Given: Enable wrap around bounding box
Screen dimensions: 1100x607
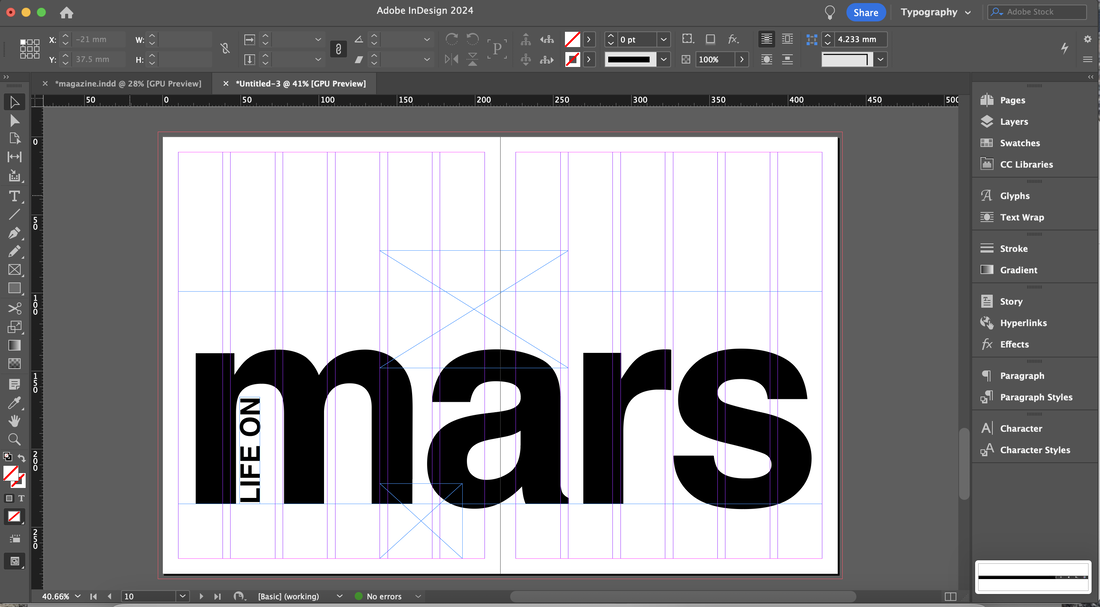Looking at the screenshot, I should pyautogui.click(x=787, y=39).
